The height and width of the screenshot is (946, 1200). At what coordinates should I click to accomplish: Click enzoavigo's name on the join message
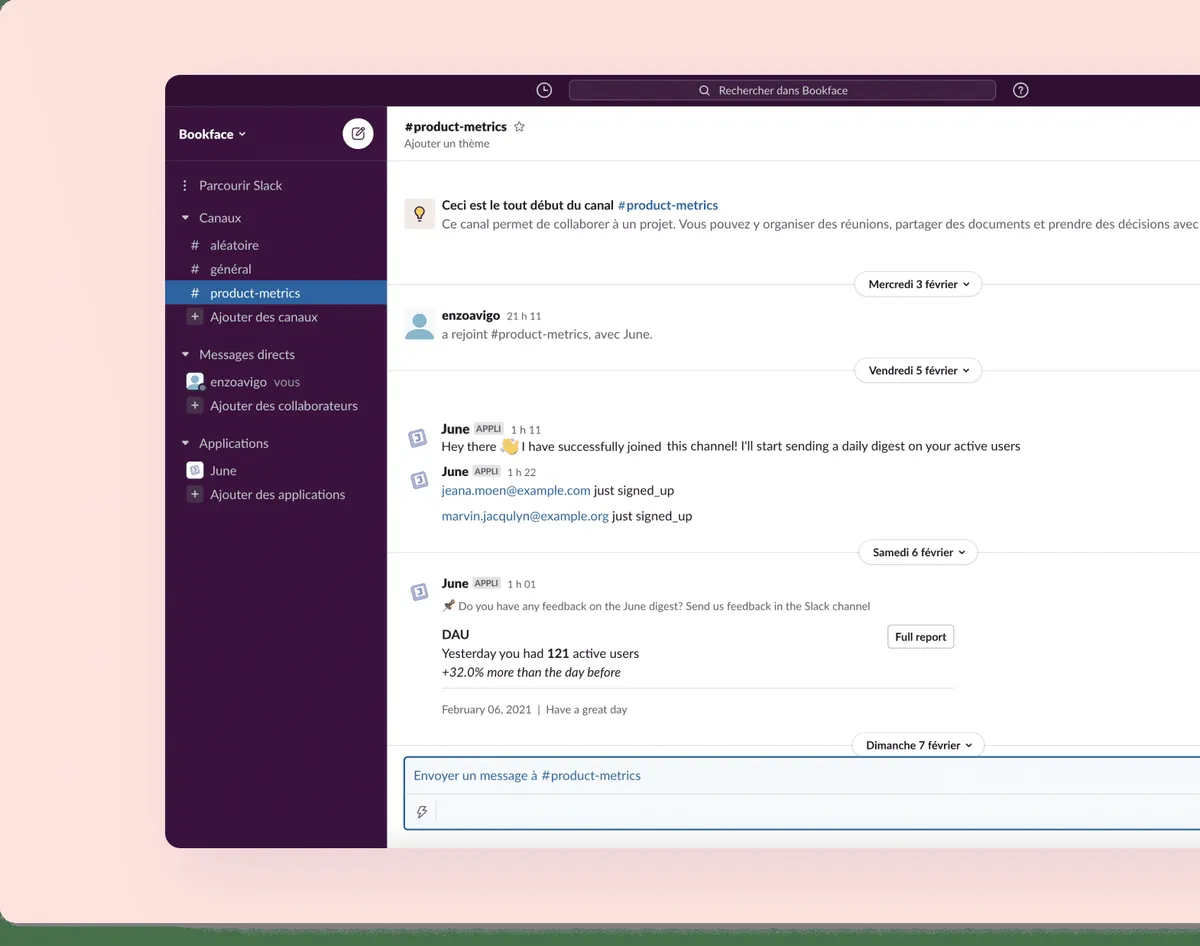471,315
